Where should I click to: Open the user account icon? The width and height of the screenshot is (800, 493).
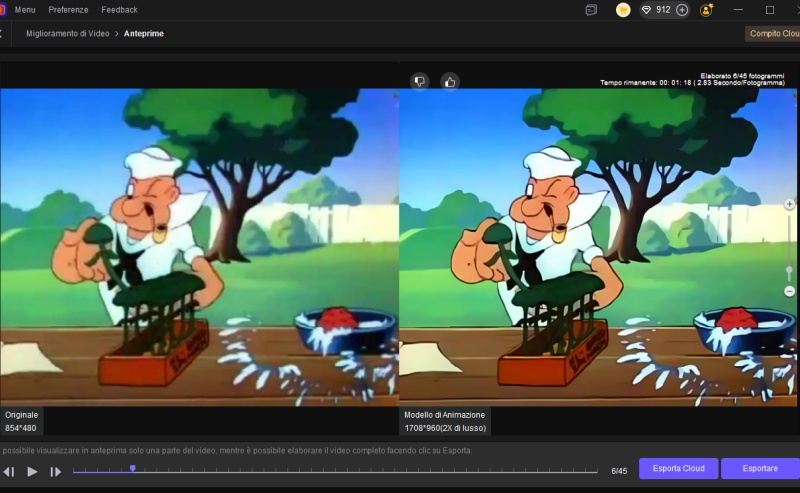[707, 10]
